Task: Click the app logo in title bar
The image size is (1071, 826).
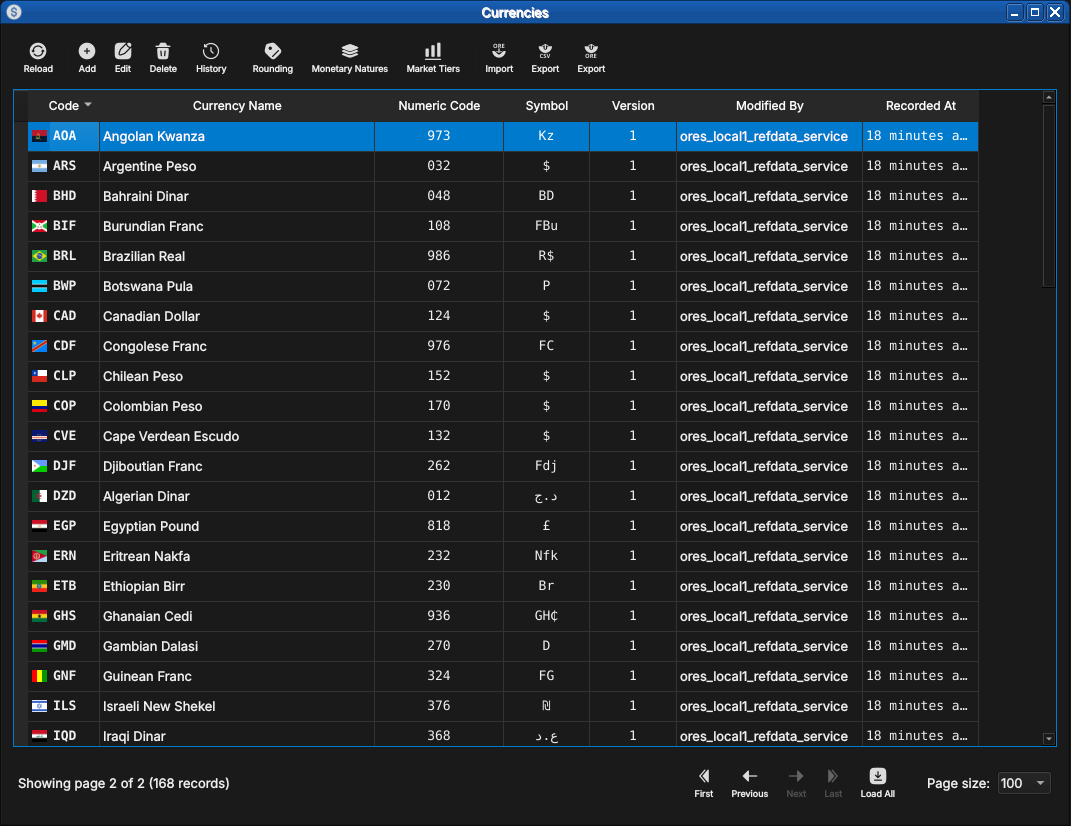Action: 14,12
